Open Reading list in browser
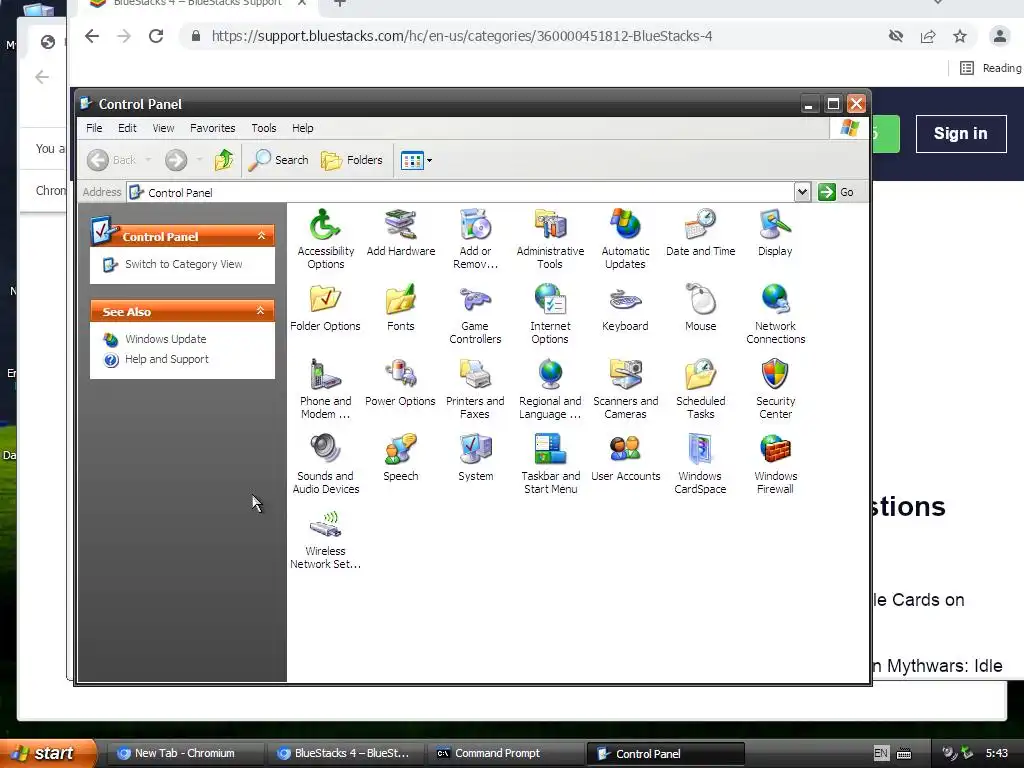The image size is (1024, 768). (x=991, y=68)
